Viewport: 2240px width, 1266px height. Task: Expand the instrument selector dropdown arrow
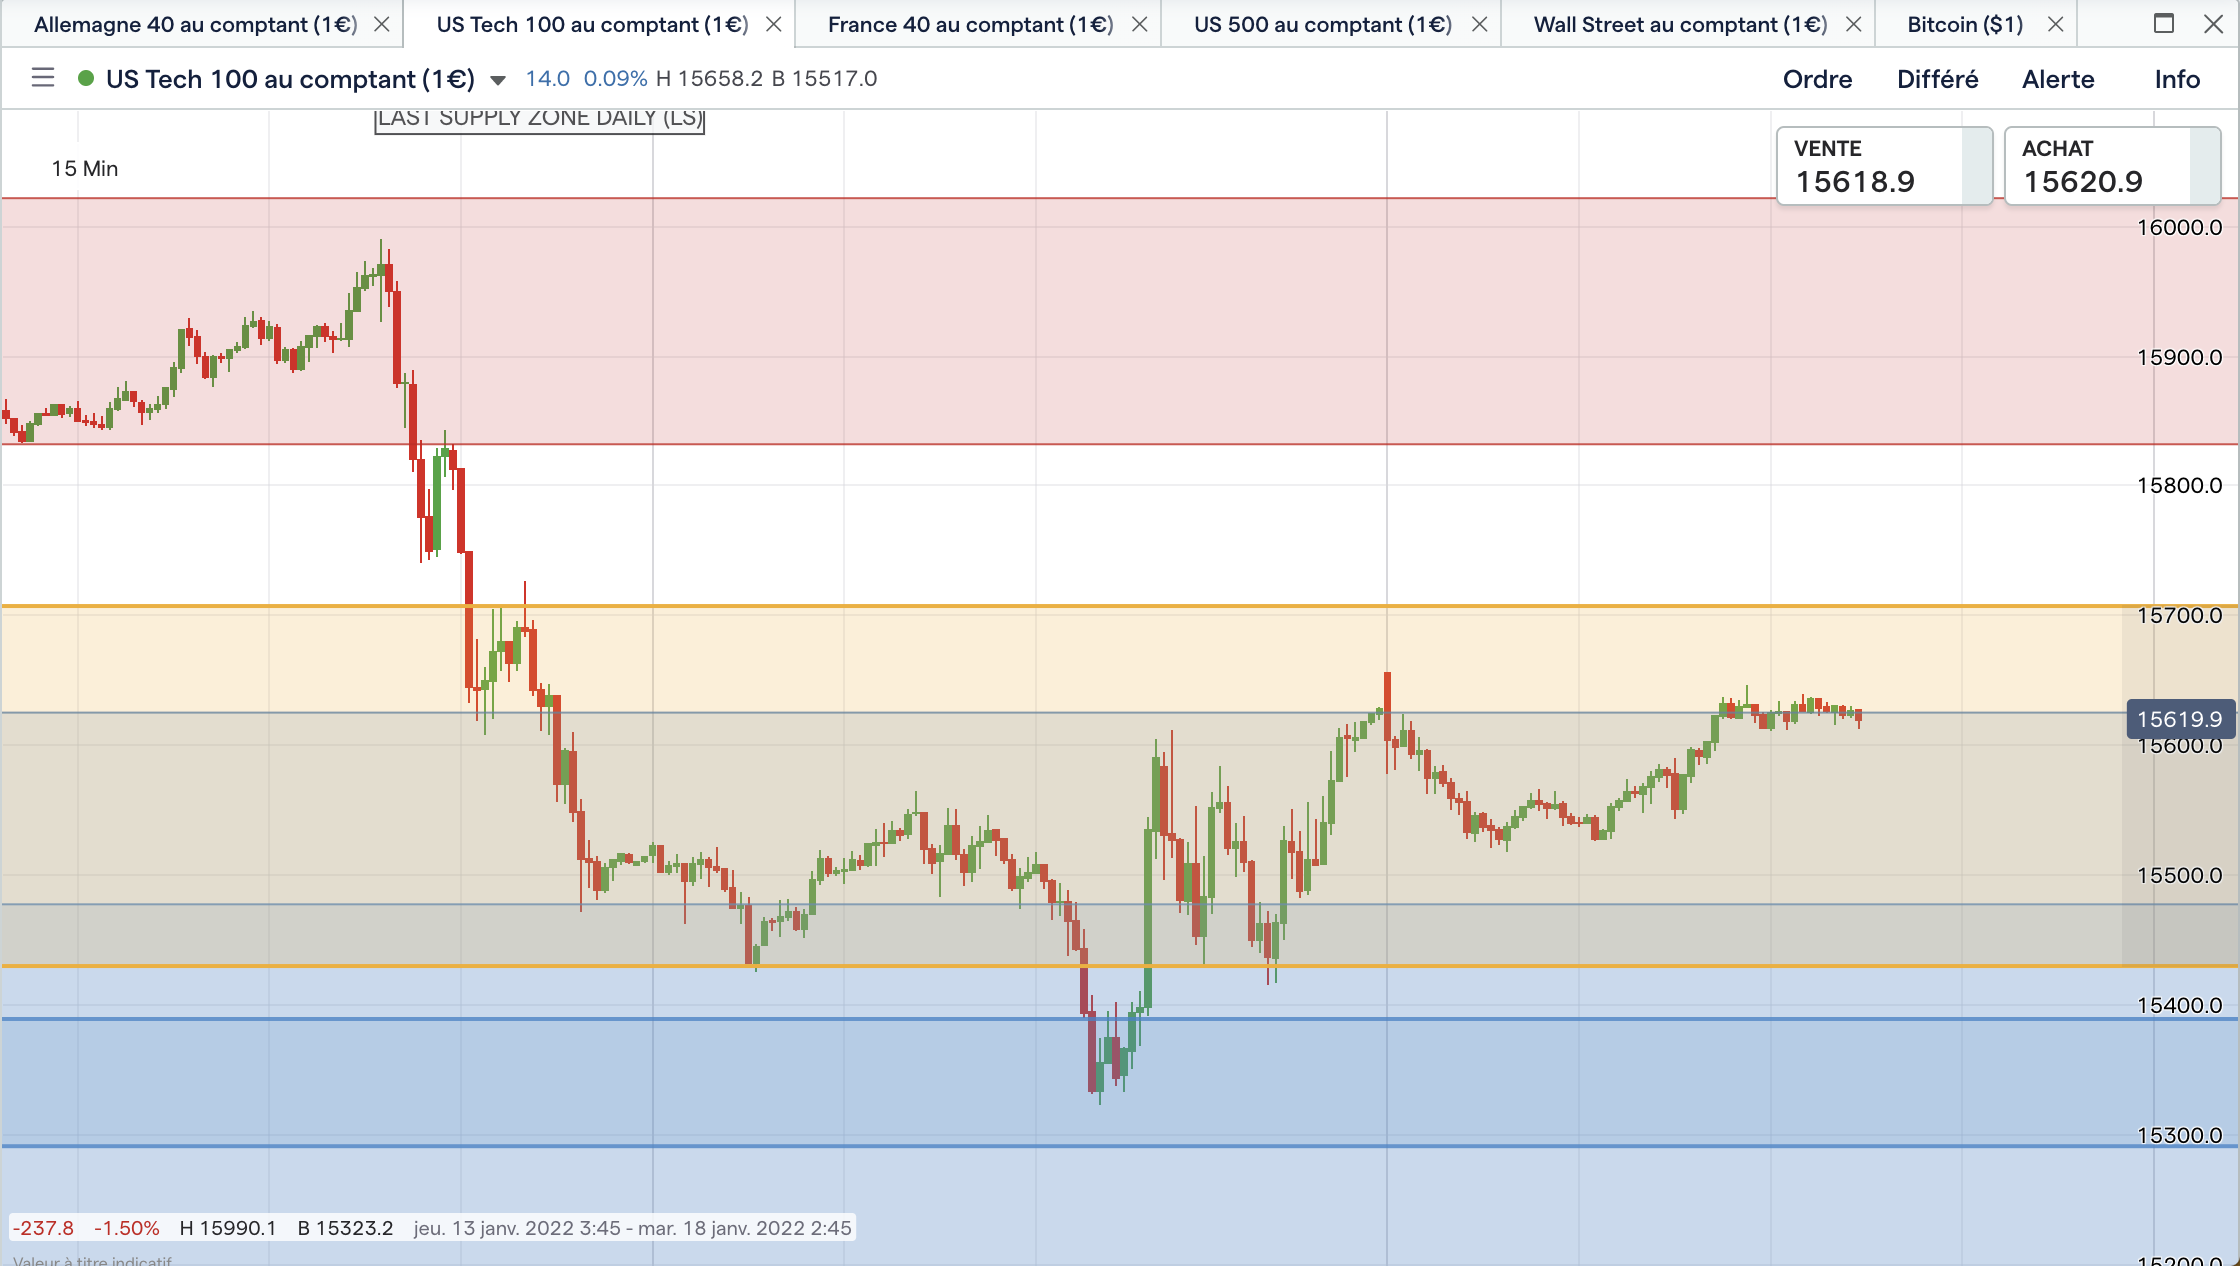[498, 80]
